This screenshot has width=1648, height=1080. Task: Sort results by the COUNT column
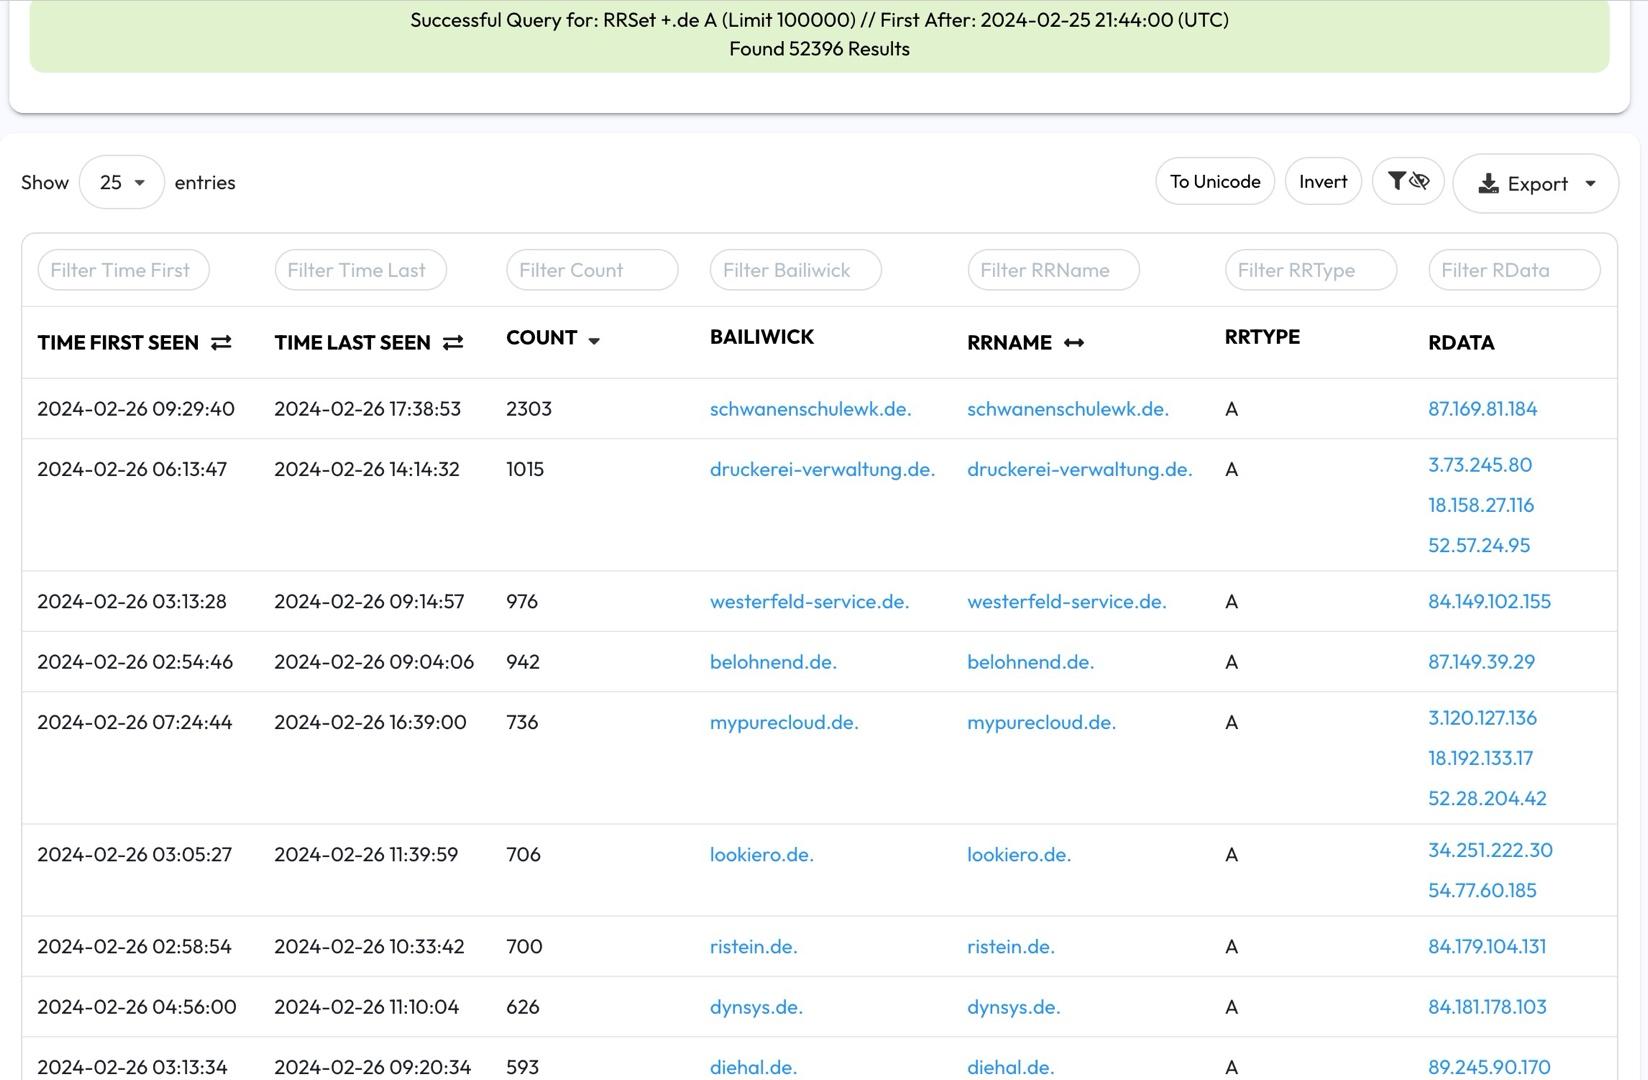click(541, 338)
